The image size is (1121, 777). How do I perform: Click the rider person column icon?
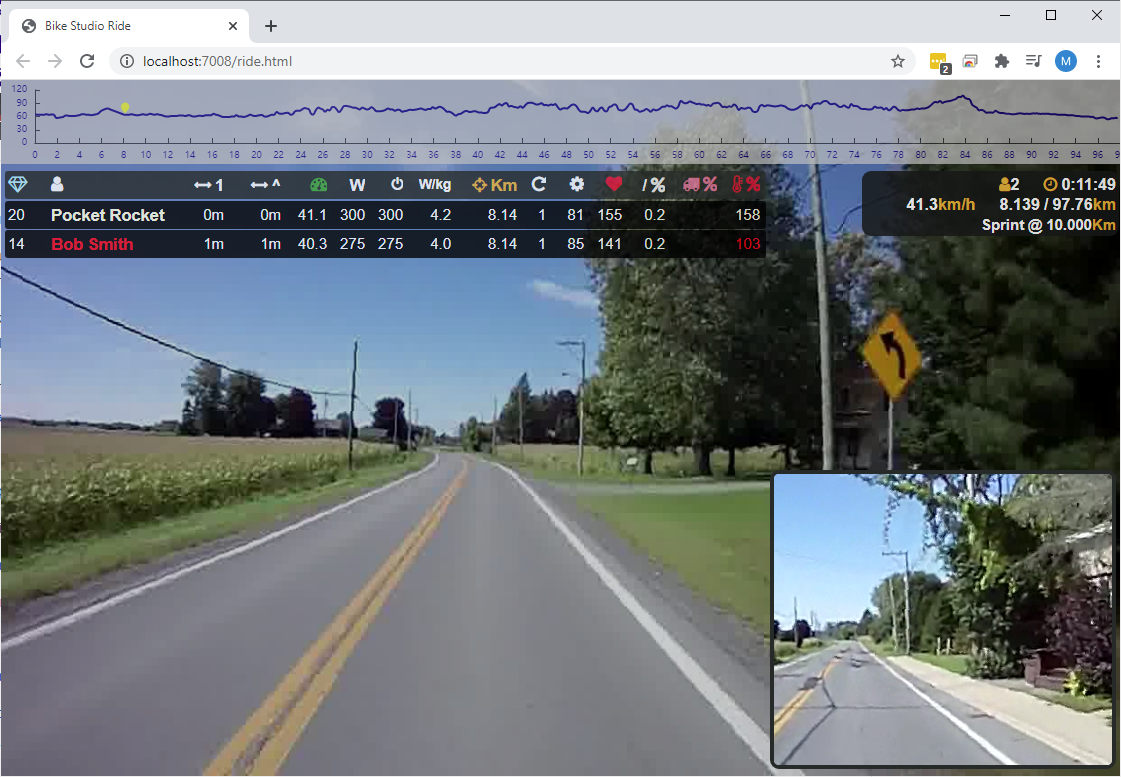57,184
